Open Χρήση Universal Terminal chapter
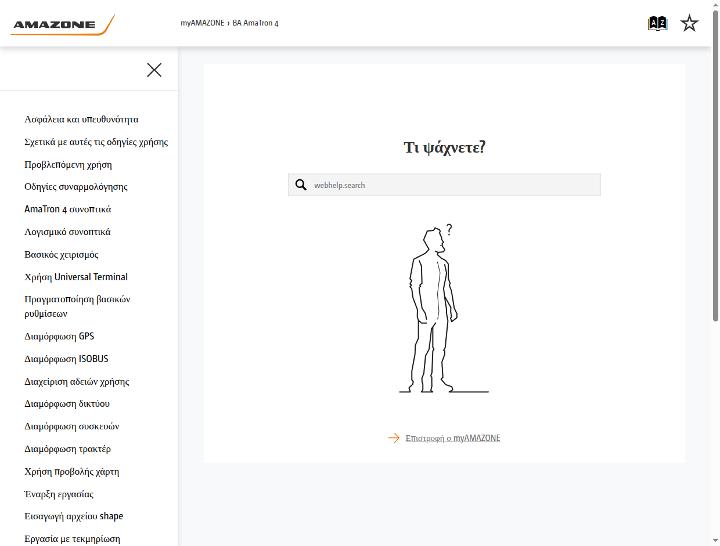Image resolution: width=720 pixels, height=546 pixels. click(x=76, y=277)
